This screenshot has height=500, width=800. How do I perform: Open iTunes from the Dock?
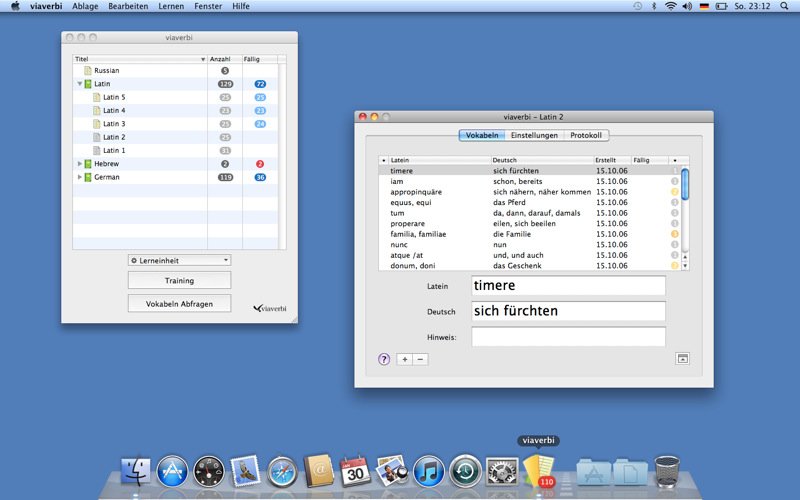click(x=428, y=471)
